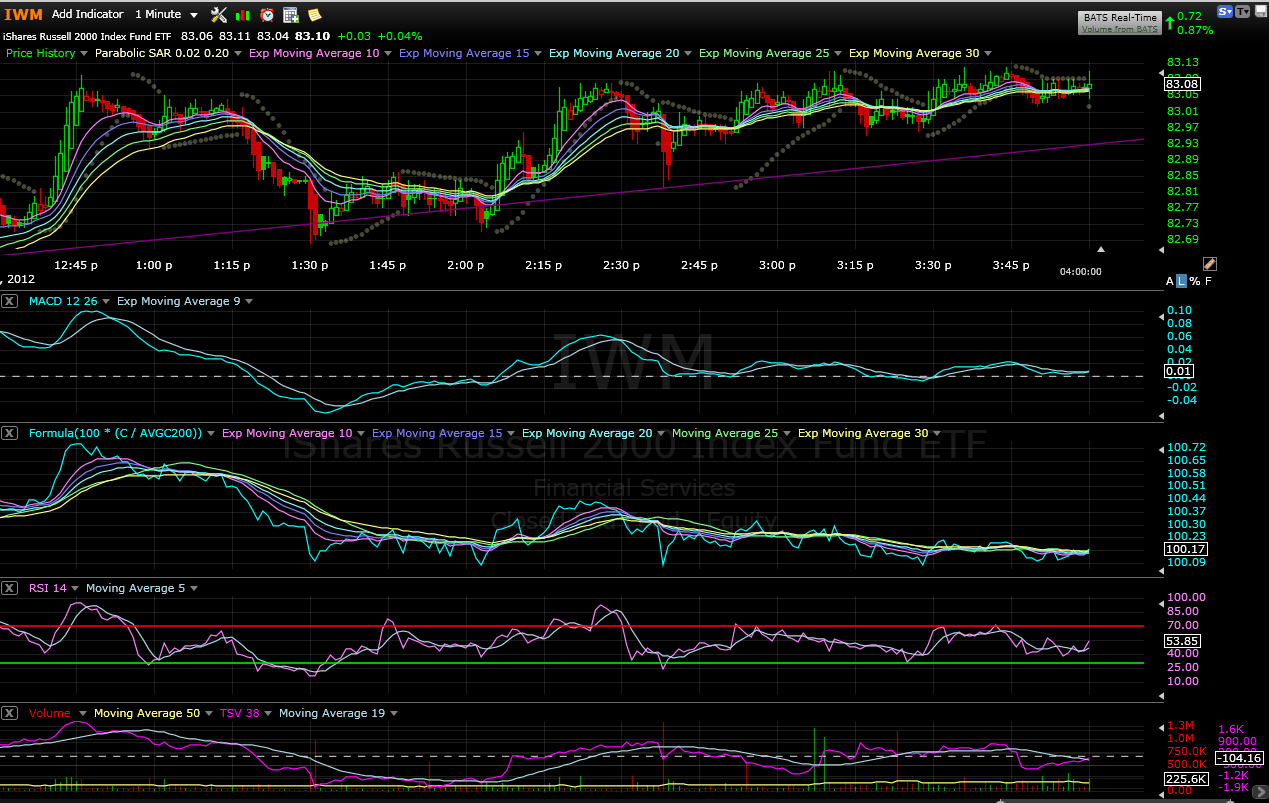The width and height of the screenshot is (1269, 803).
Task: Click price pane Exp Moving Average 30 label
Action: coord(914,53)
